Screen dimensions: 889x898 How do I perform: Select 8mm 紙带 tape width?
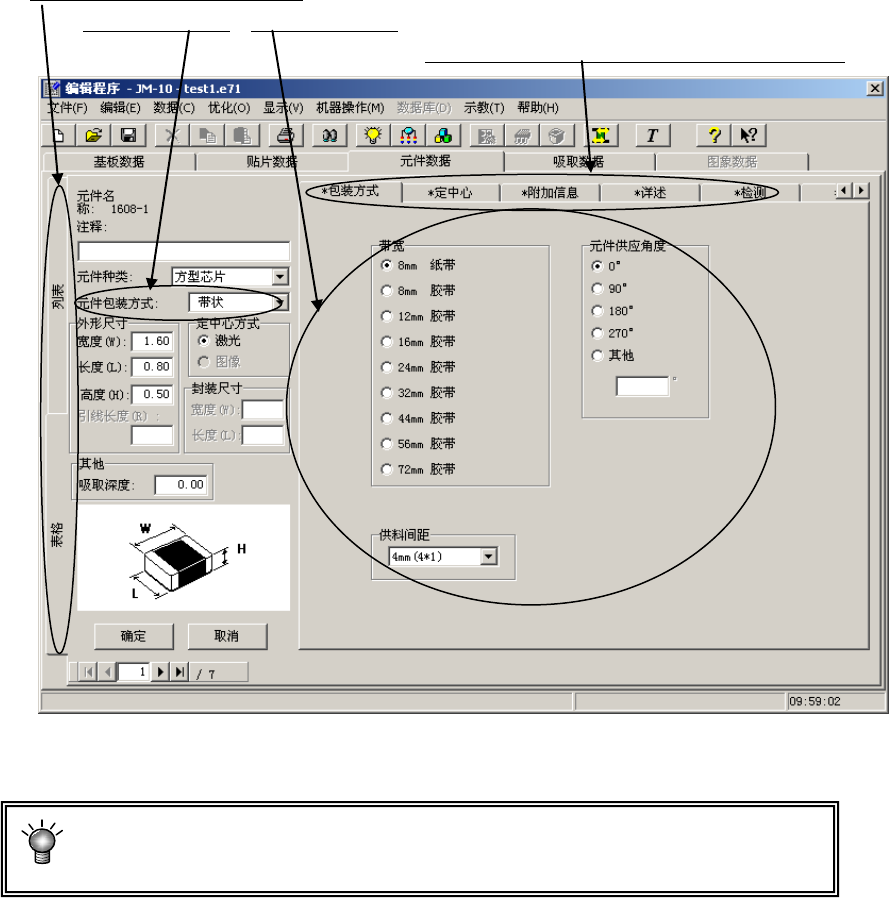(x=418, y=265)
